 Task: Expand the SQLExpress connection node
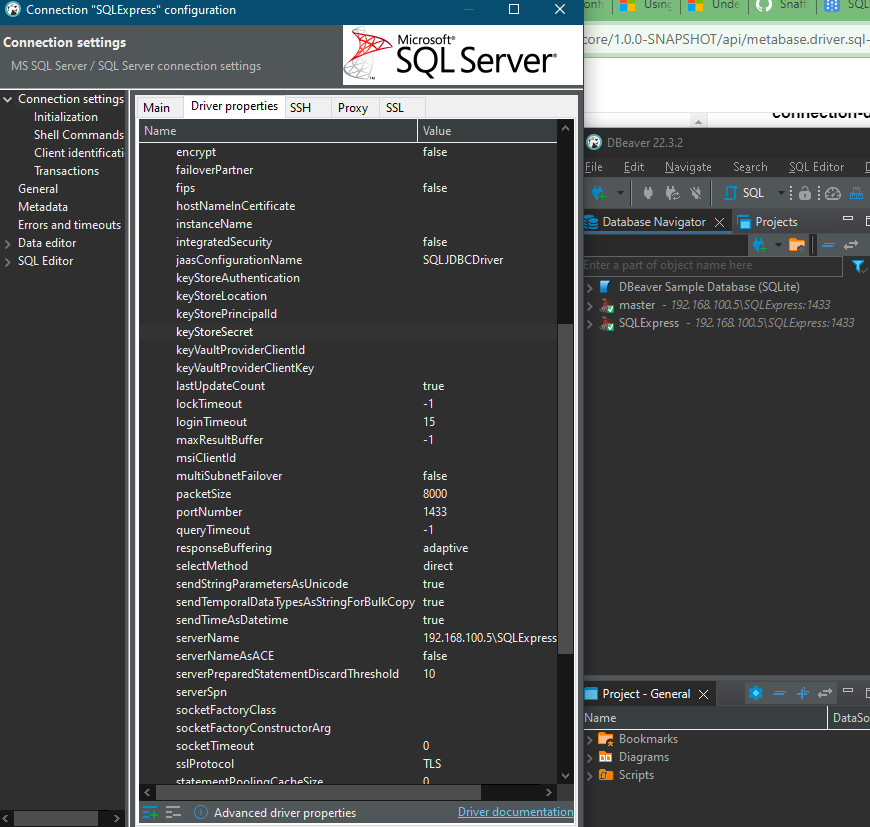tap(590, 323)
